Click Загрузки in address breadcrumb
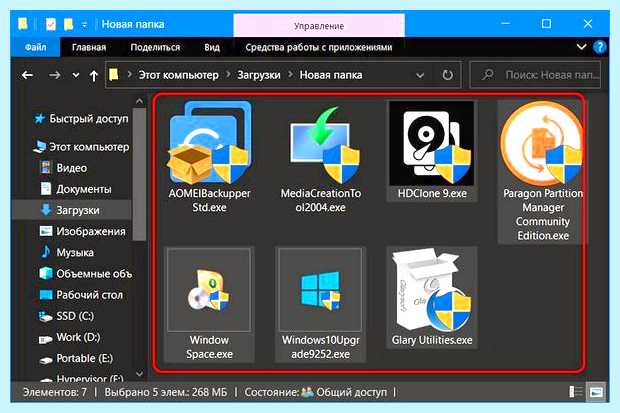620x413 pixels. click(259, 75)
